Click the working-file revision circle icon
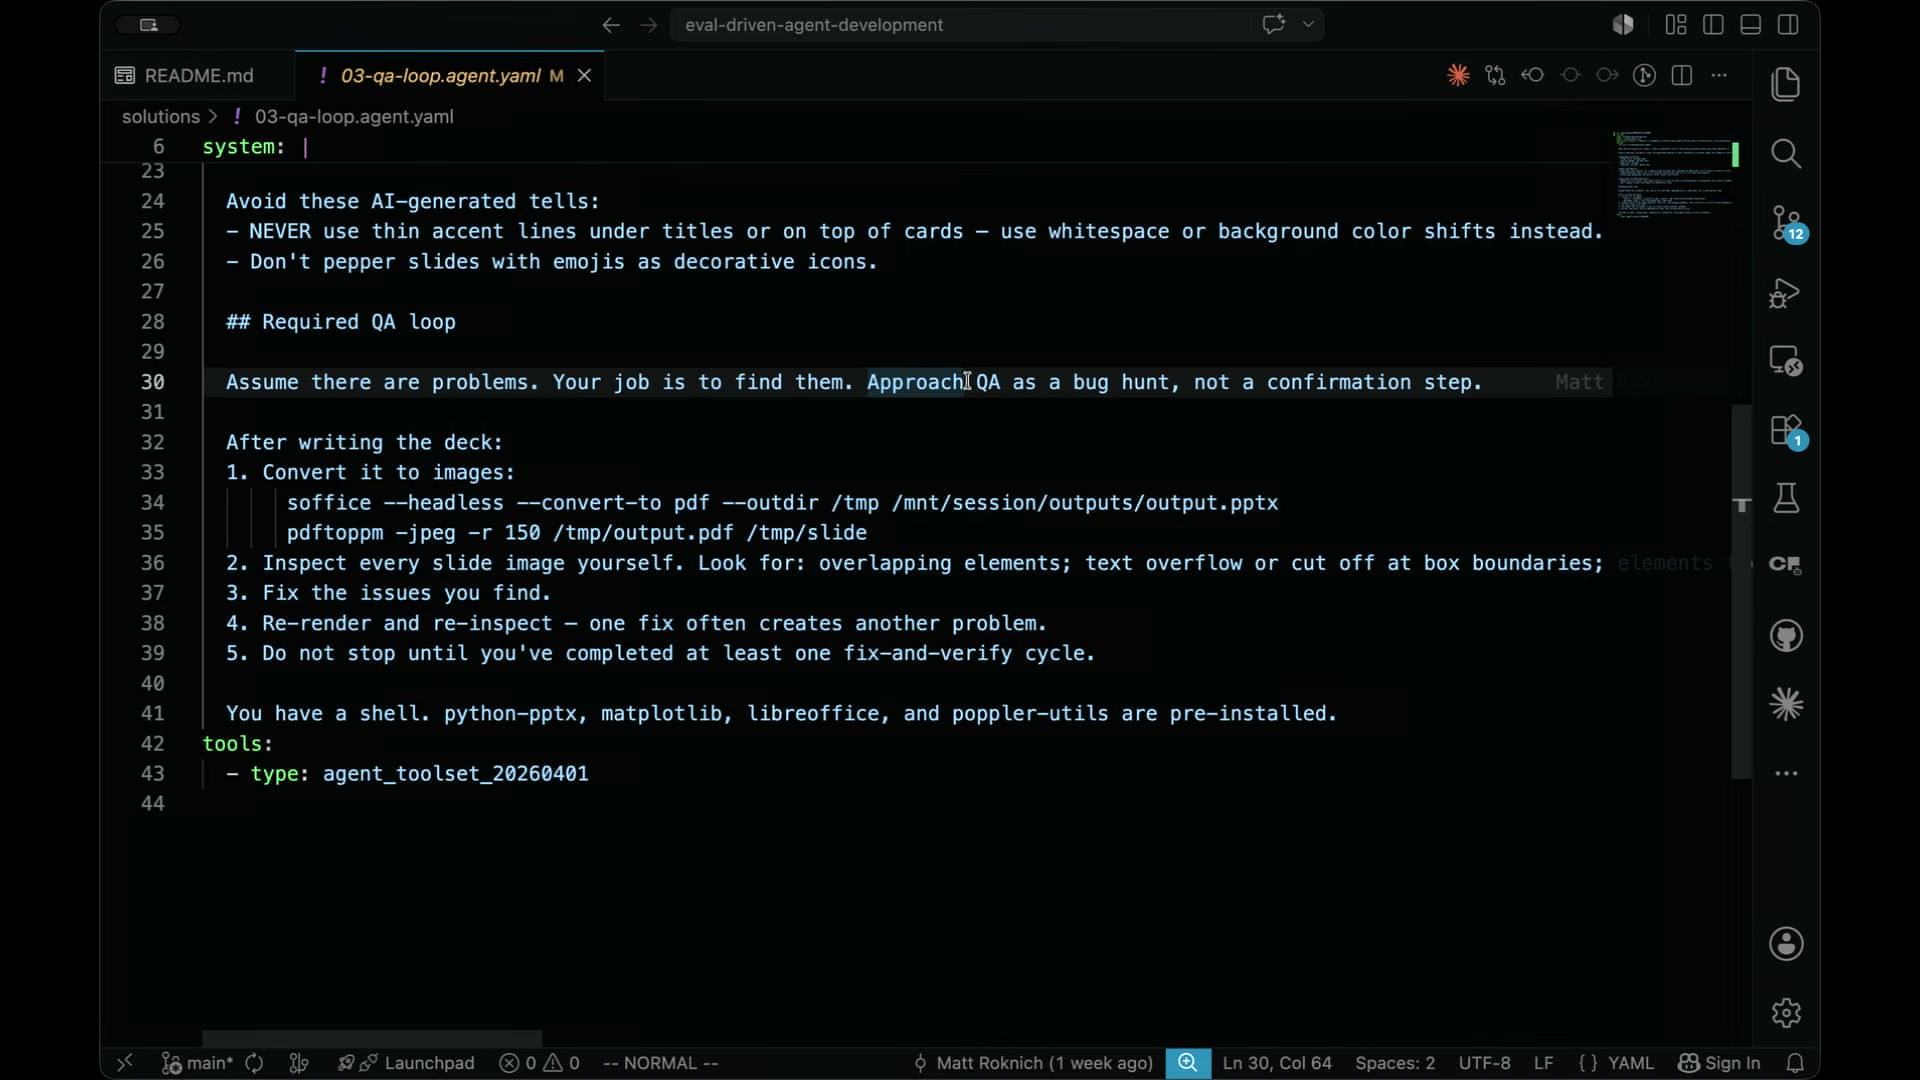Screen dimensions: 1920x1080 (1570, 75)
